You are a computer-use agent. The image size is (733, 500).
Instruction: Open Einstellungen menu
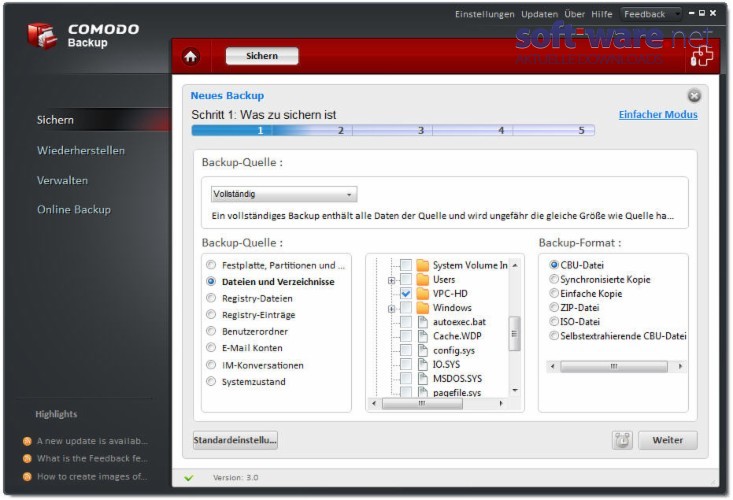(x=484, y=14)
